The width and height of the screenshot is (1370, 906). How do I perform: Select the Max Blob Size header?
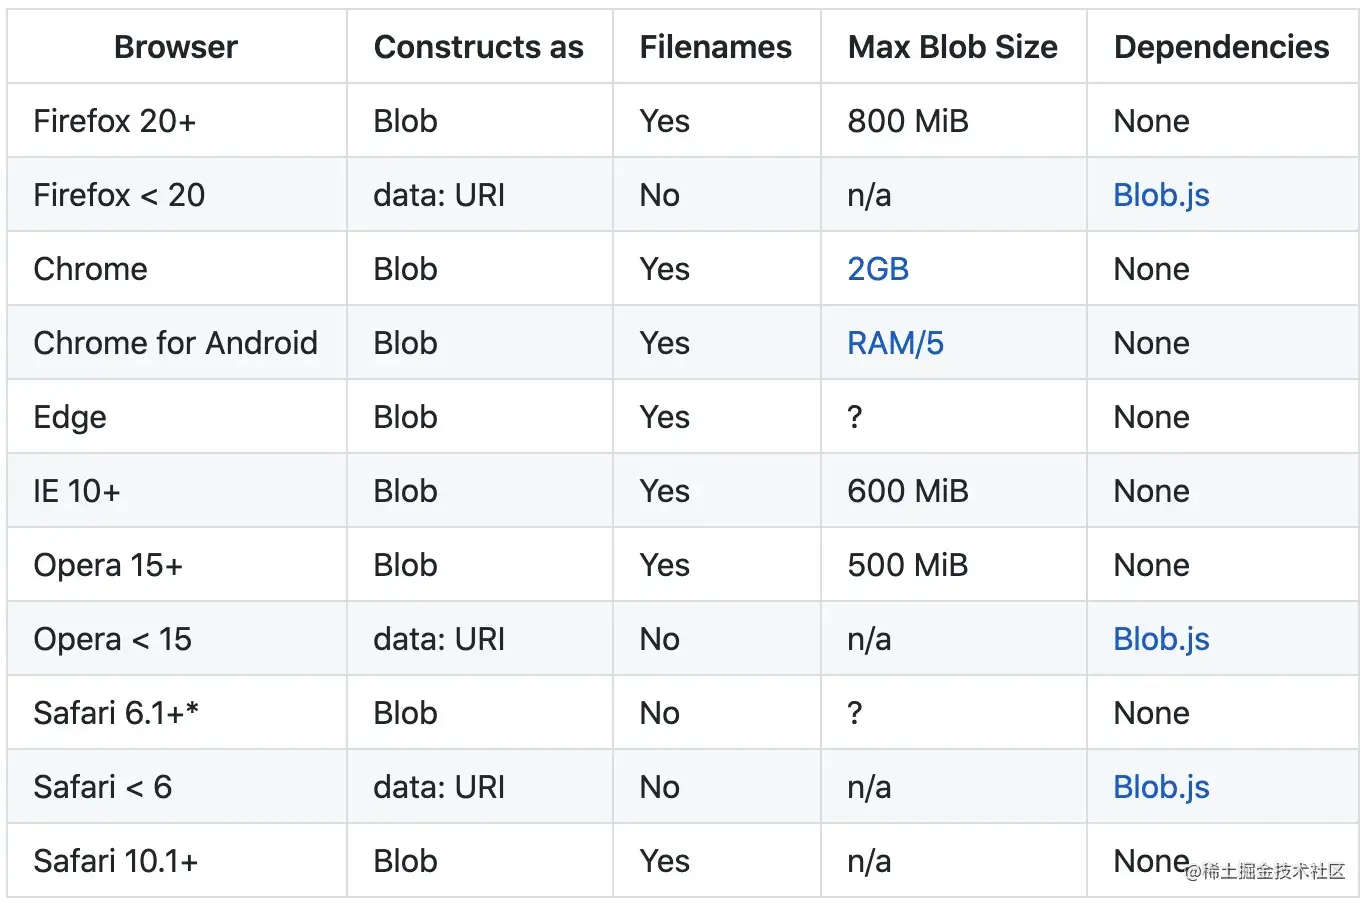pyautogui.click(x=952, y=47)
